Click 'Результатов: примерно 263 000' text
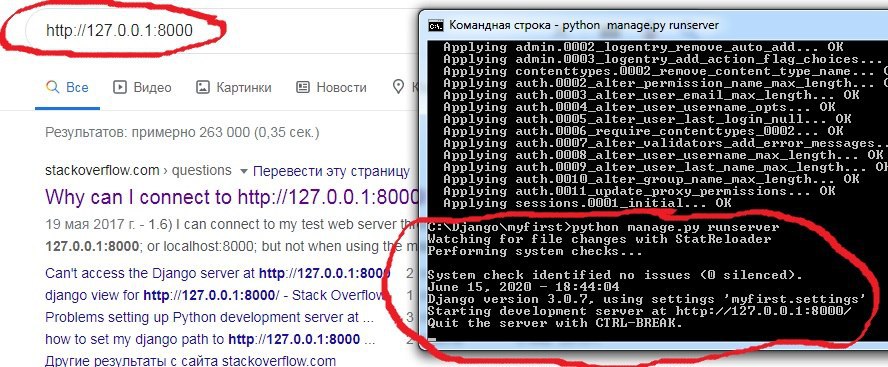The image size is (888, 367). (x=182, y=133)
